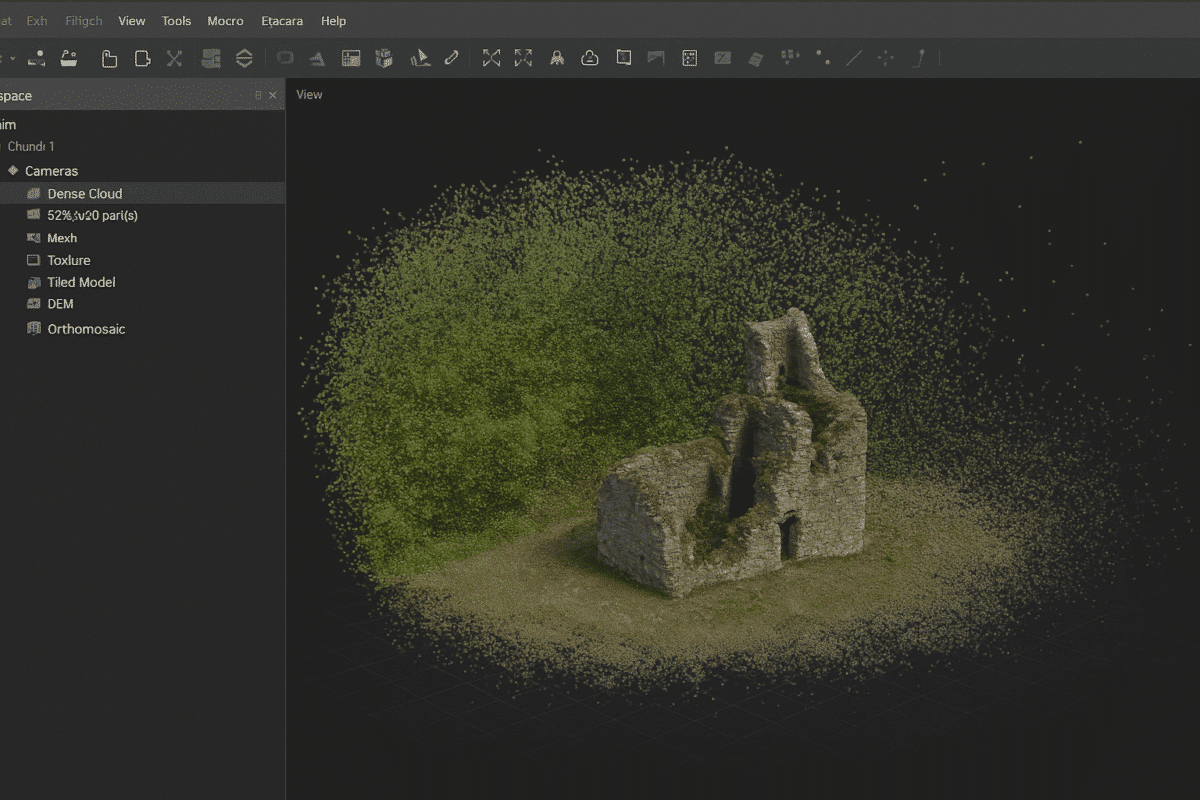Close the Workspace panel
This screenshot has width=1200, height=800.
click(x=273, y=96)
